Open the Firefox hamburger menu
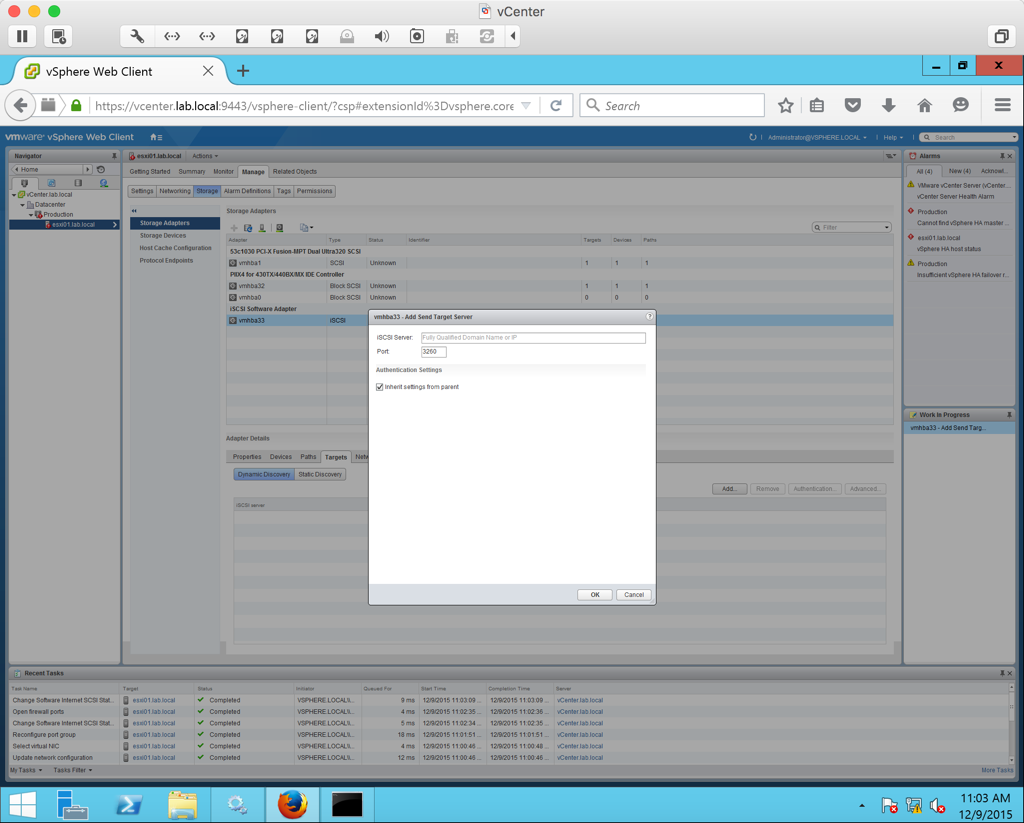This screenshot has height=823, width=1024. pos(1002,106)
